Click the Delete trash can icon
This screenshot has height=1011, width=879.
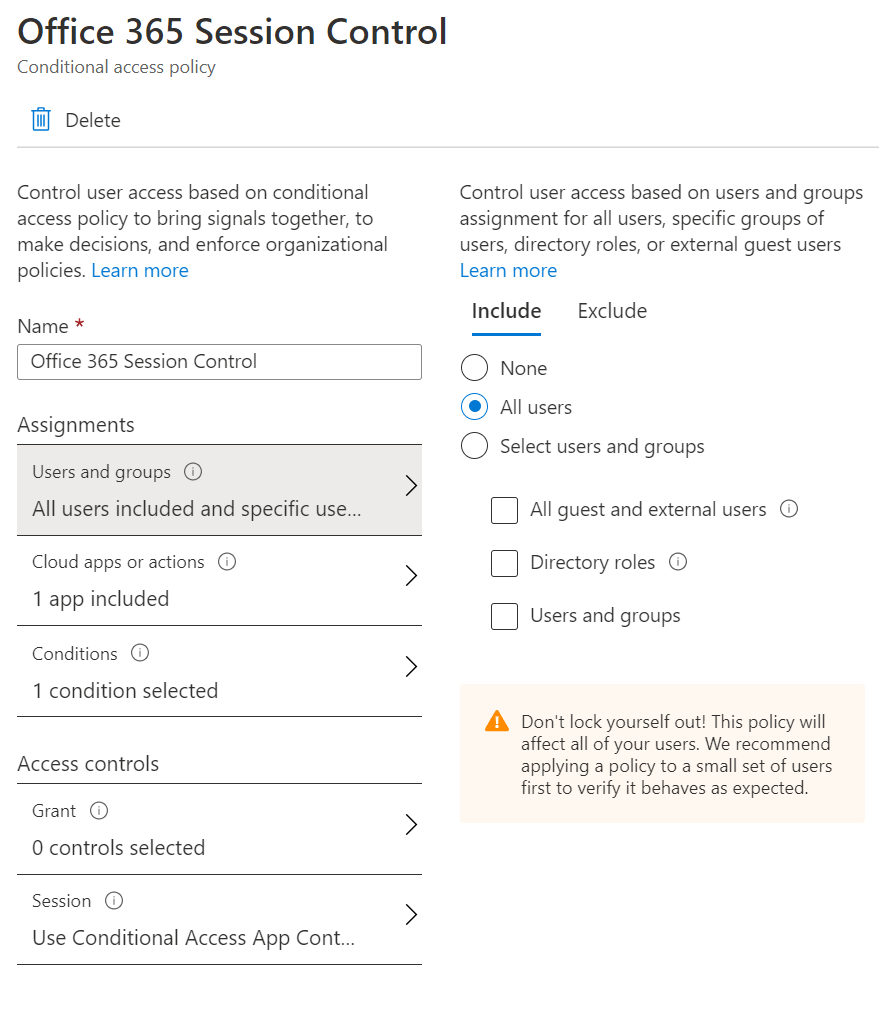[41, 120]
